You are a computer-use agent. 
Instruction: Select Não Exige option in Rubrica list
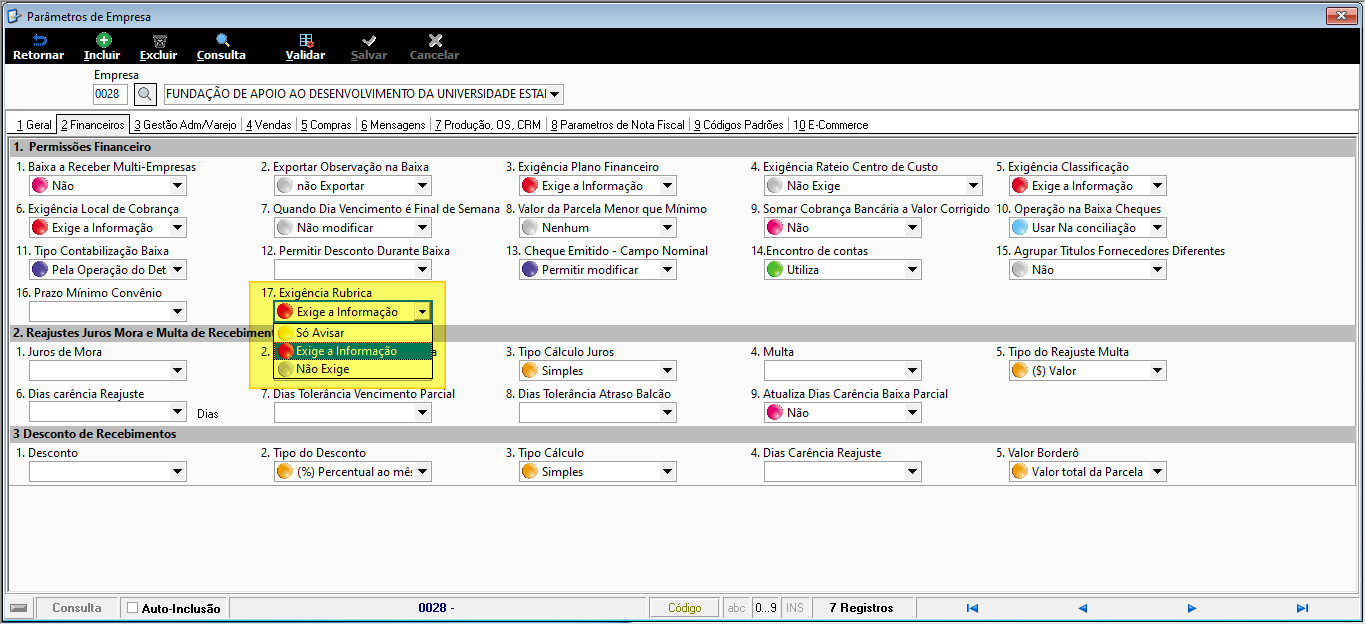tap(353, 369)
